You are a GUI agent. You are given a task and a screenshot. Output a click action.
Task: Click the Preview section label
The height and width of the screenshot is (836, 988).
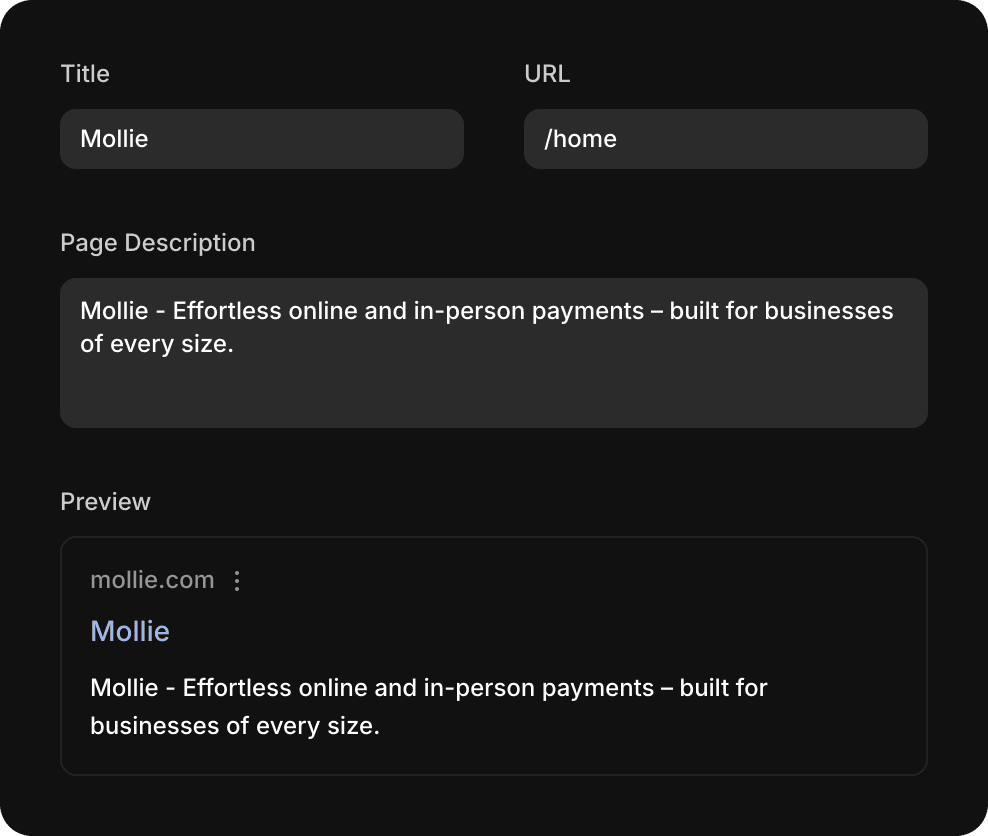(x=105, y=501)
